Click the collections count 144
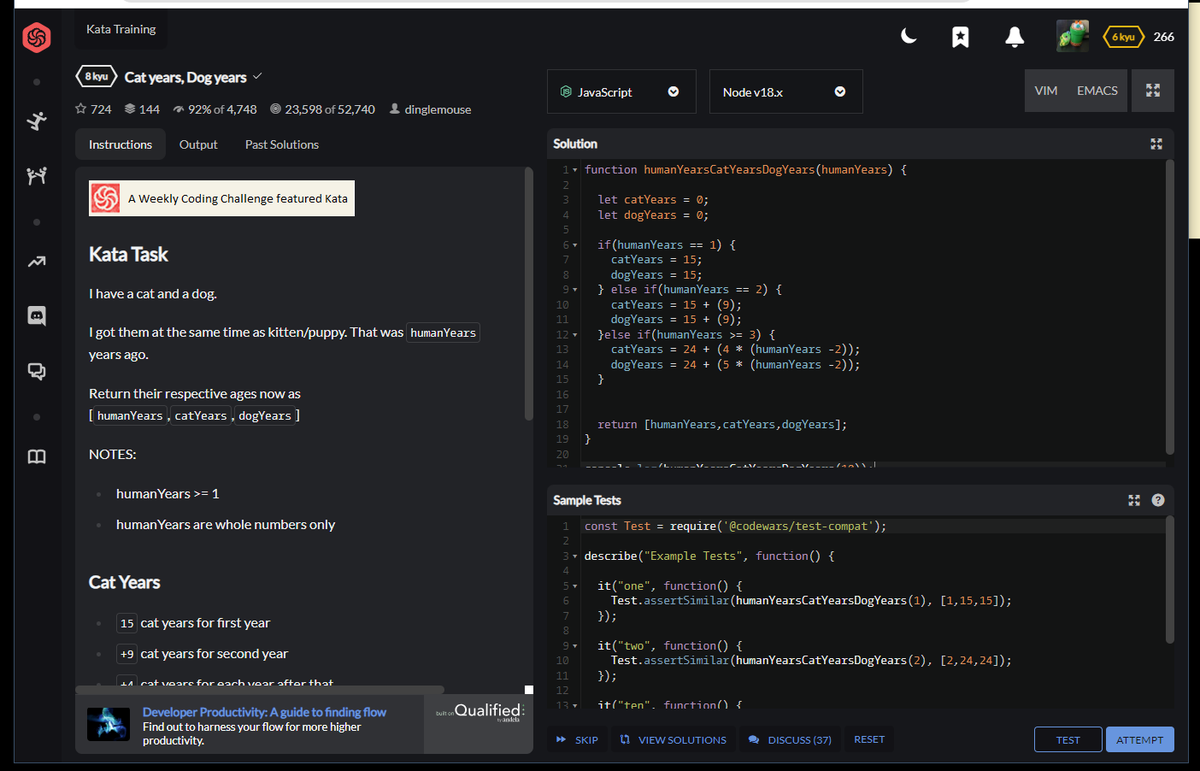Viewport: 1200px width, 771px height. tap(143, 109)
